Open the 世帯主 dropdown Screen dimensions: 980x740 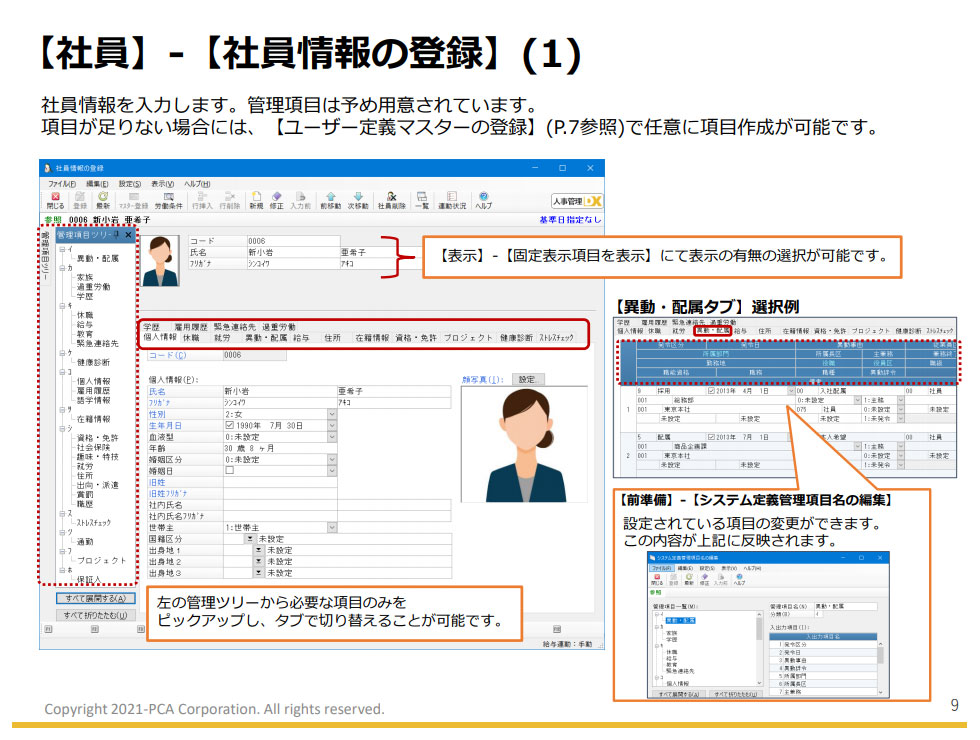332,526
